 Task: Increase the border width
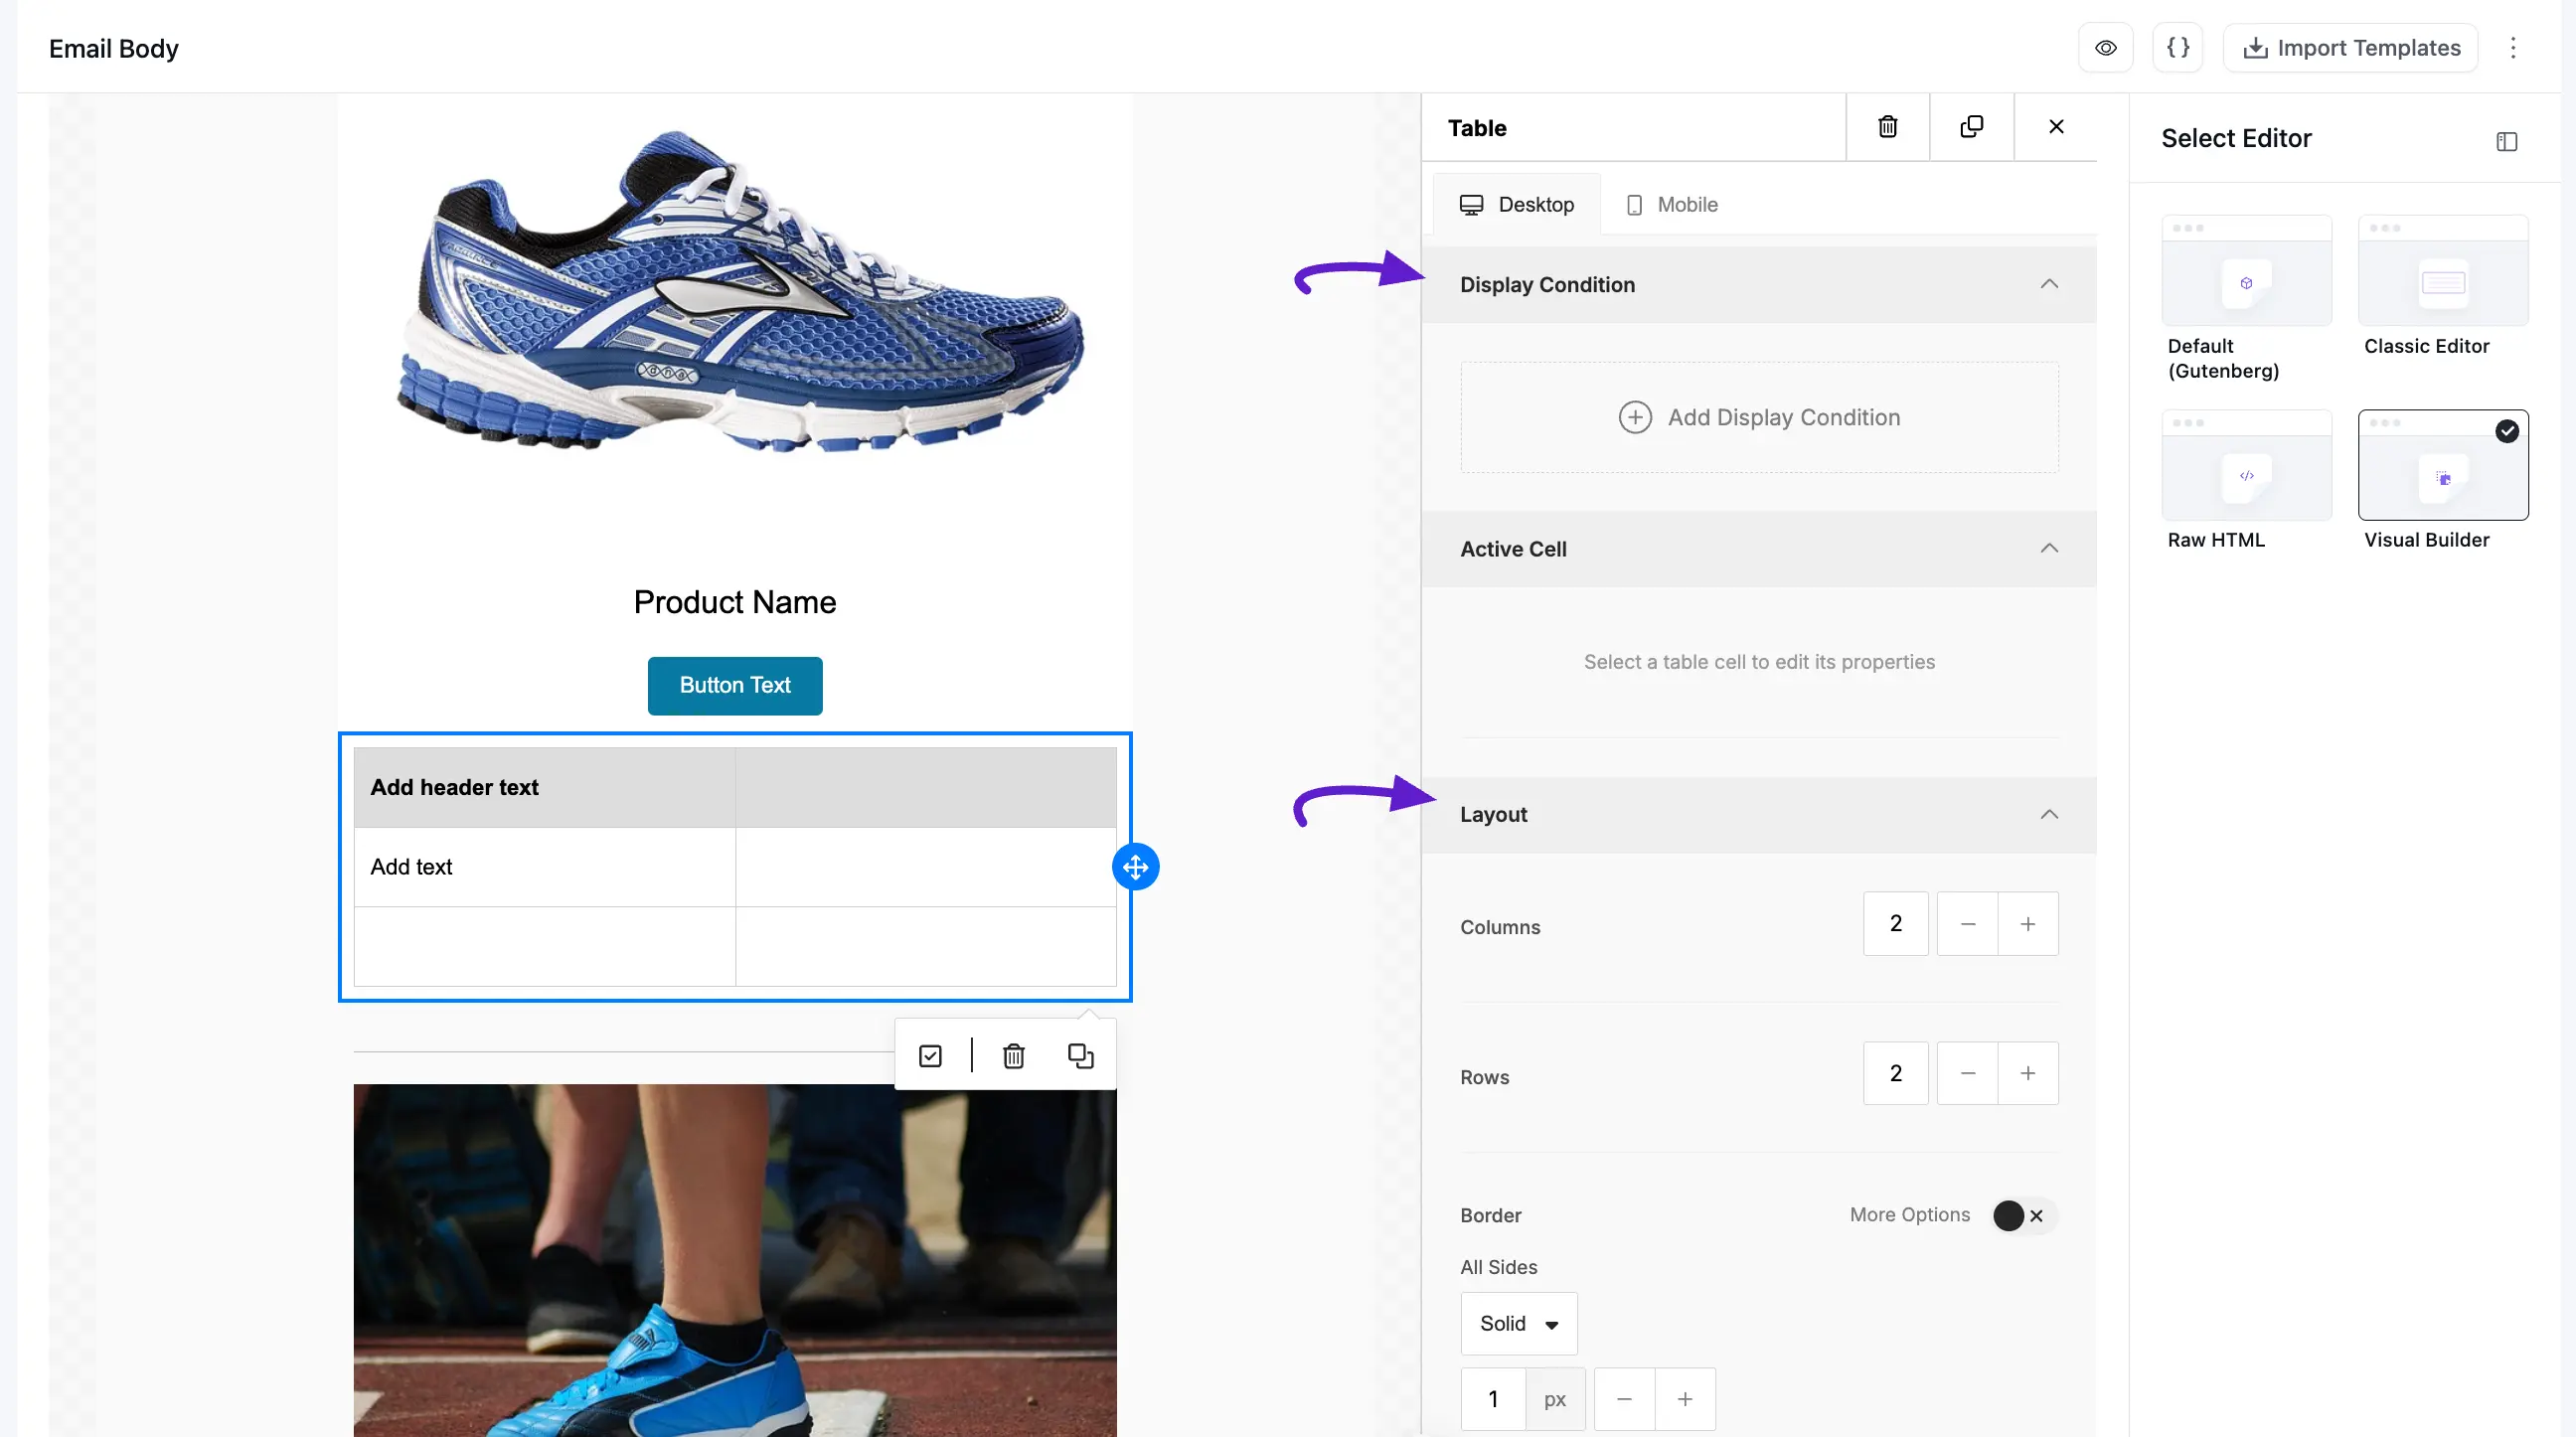point(1685,1400)
